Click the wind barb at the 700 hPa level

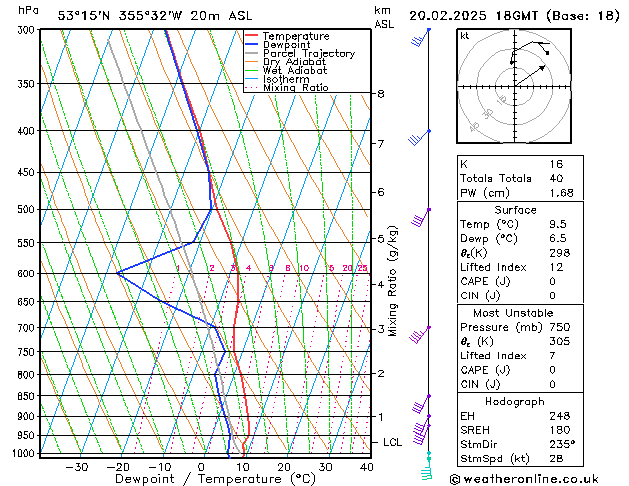(x=420, y=335)
